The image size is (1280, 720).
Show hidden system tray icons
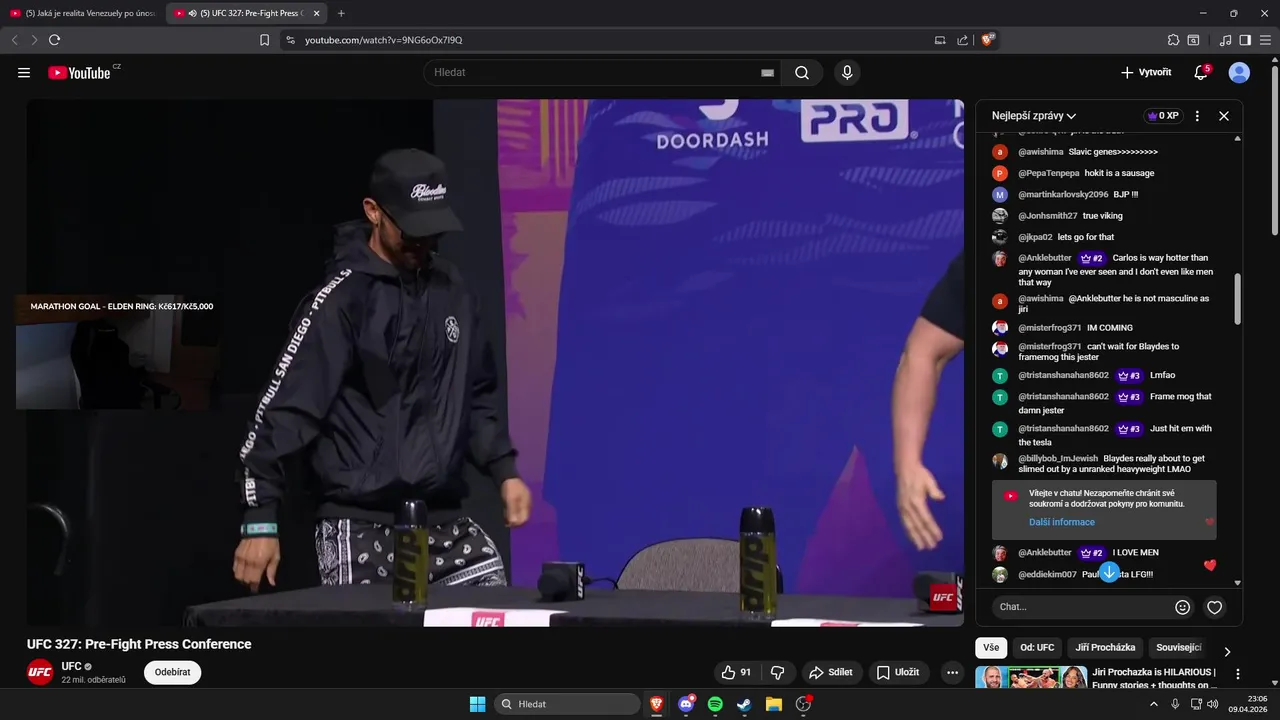[x=1153, y=704]
